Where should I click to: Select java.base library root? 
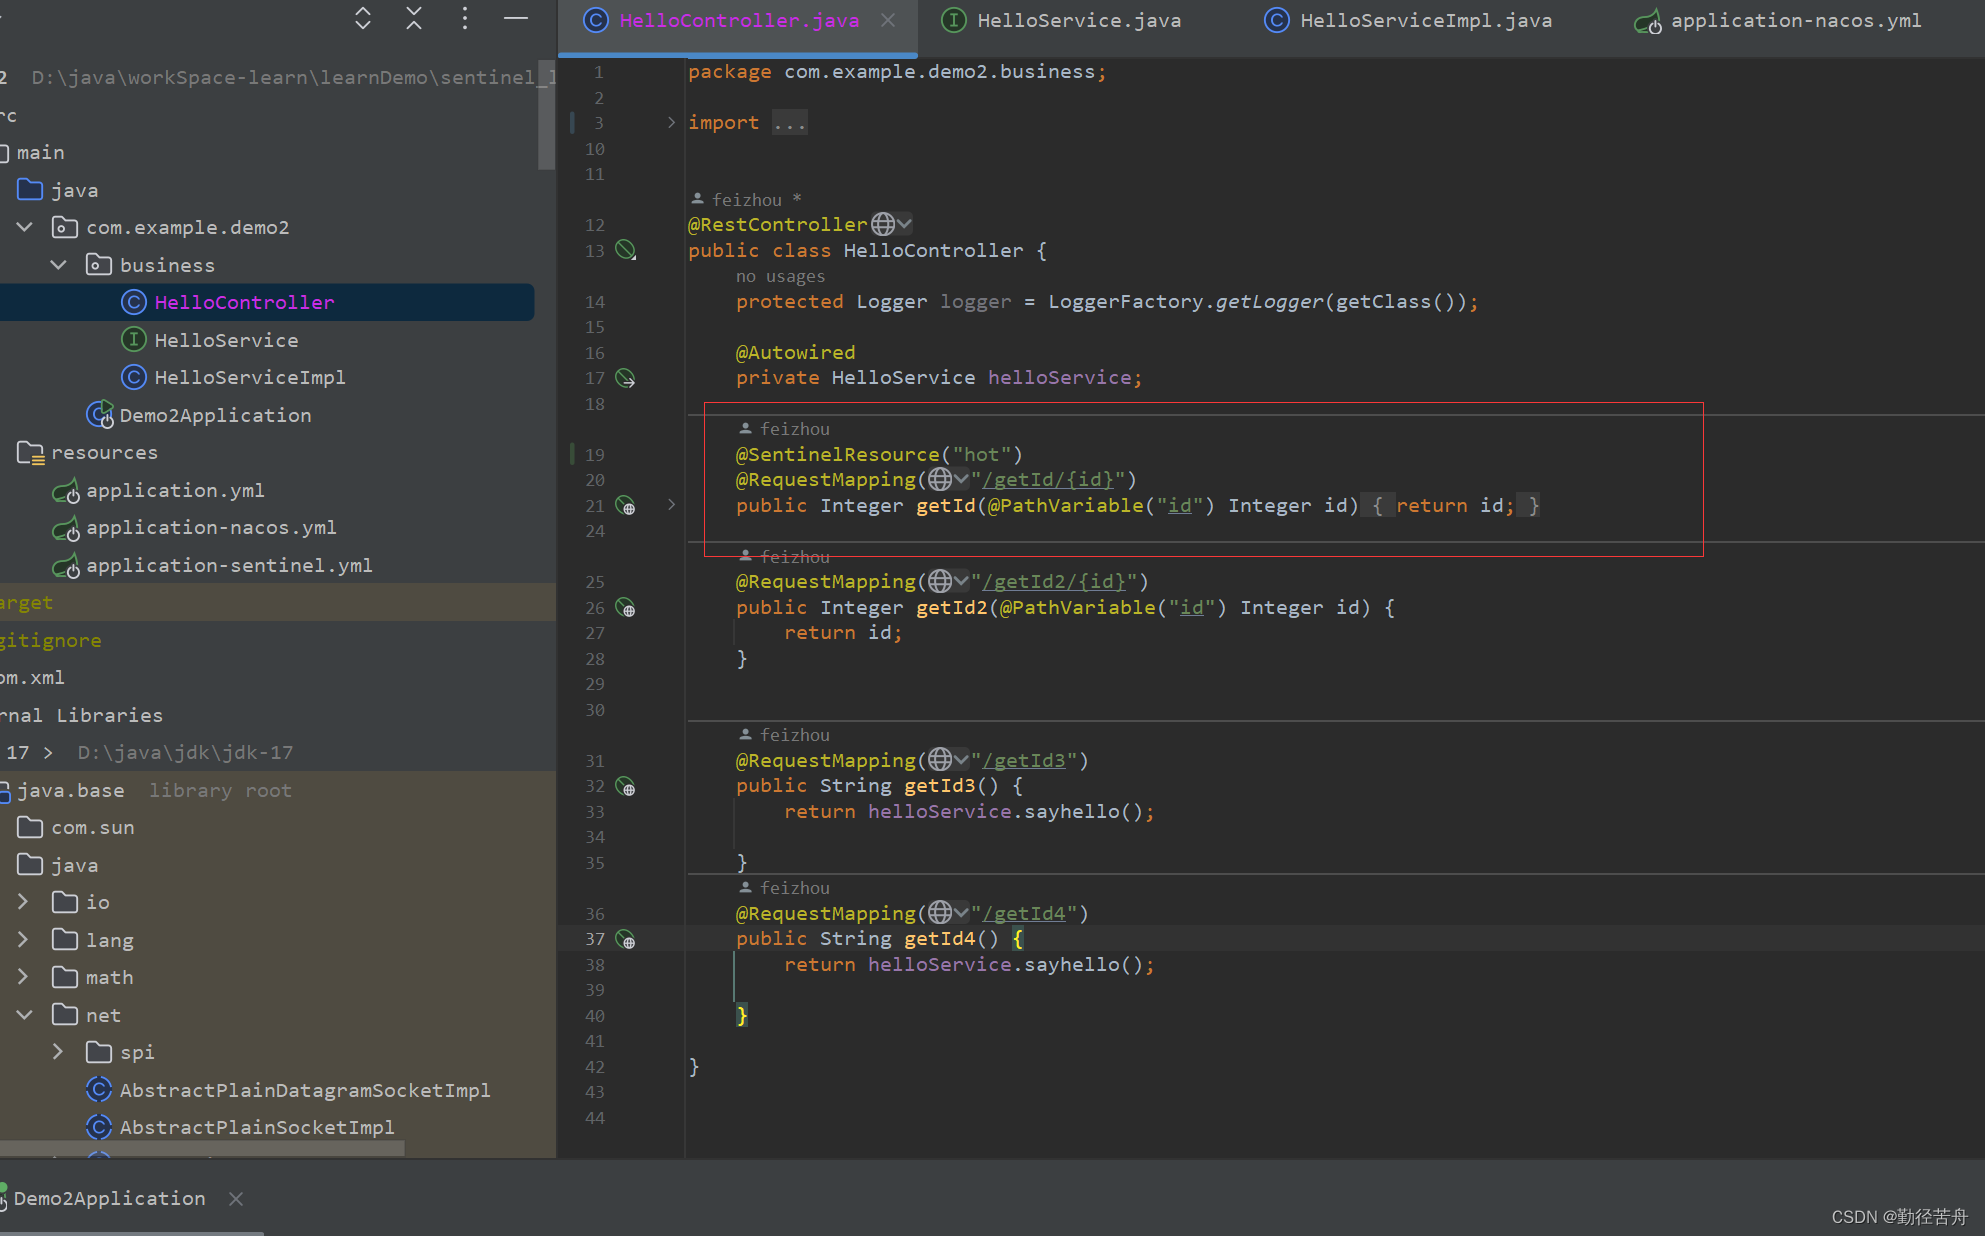coord(70,790)
